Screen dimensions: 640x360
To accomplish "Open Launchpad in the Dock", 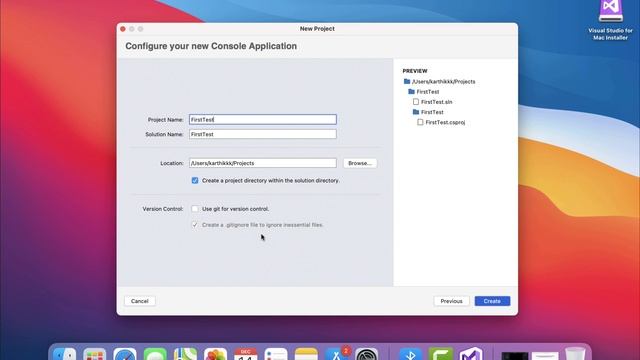I will (95, 354).
